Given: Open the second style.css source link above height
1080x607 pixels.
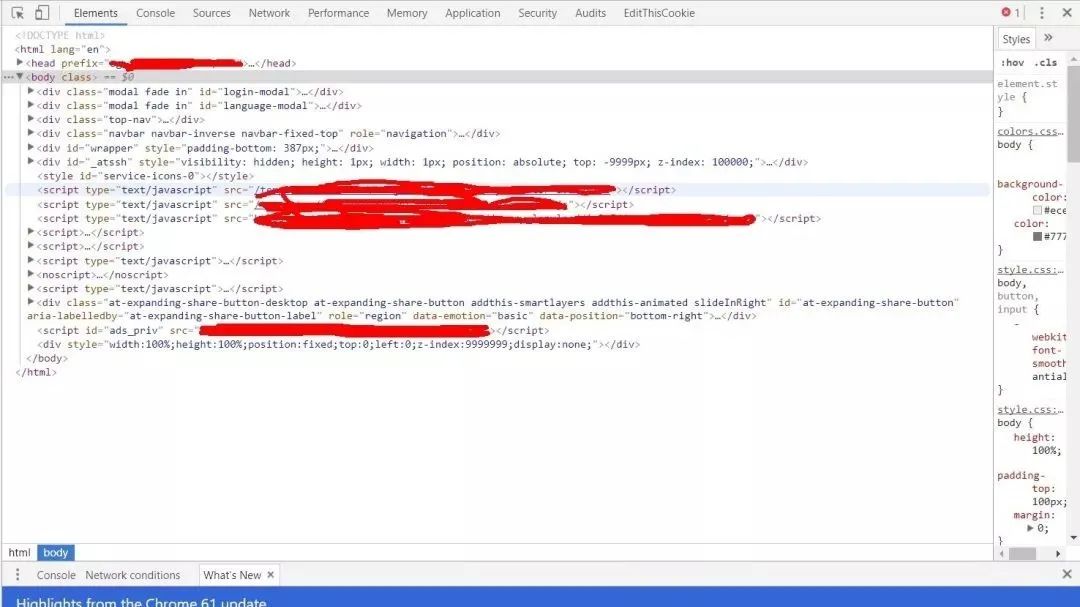Looking at the screenshot, I should tap(1030, 409).
